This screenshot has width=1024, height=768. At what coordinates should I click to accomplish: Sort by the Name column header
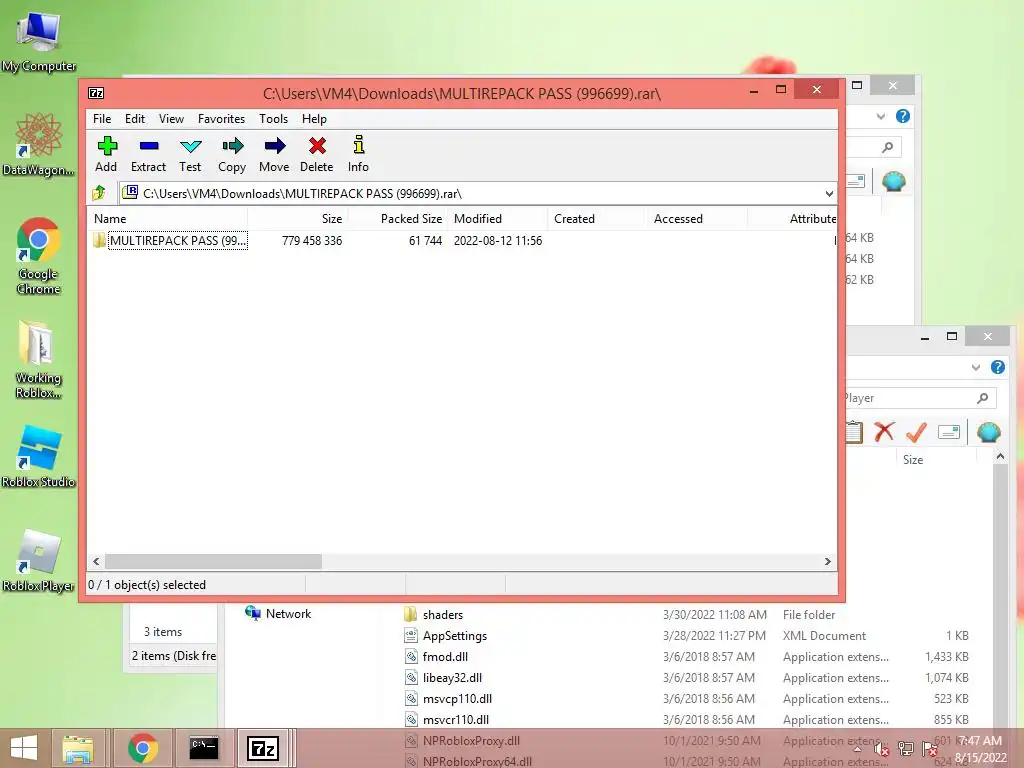[x=168, y=219]
